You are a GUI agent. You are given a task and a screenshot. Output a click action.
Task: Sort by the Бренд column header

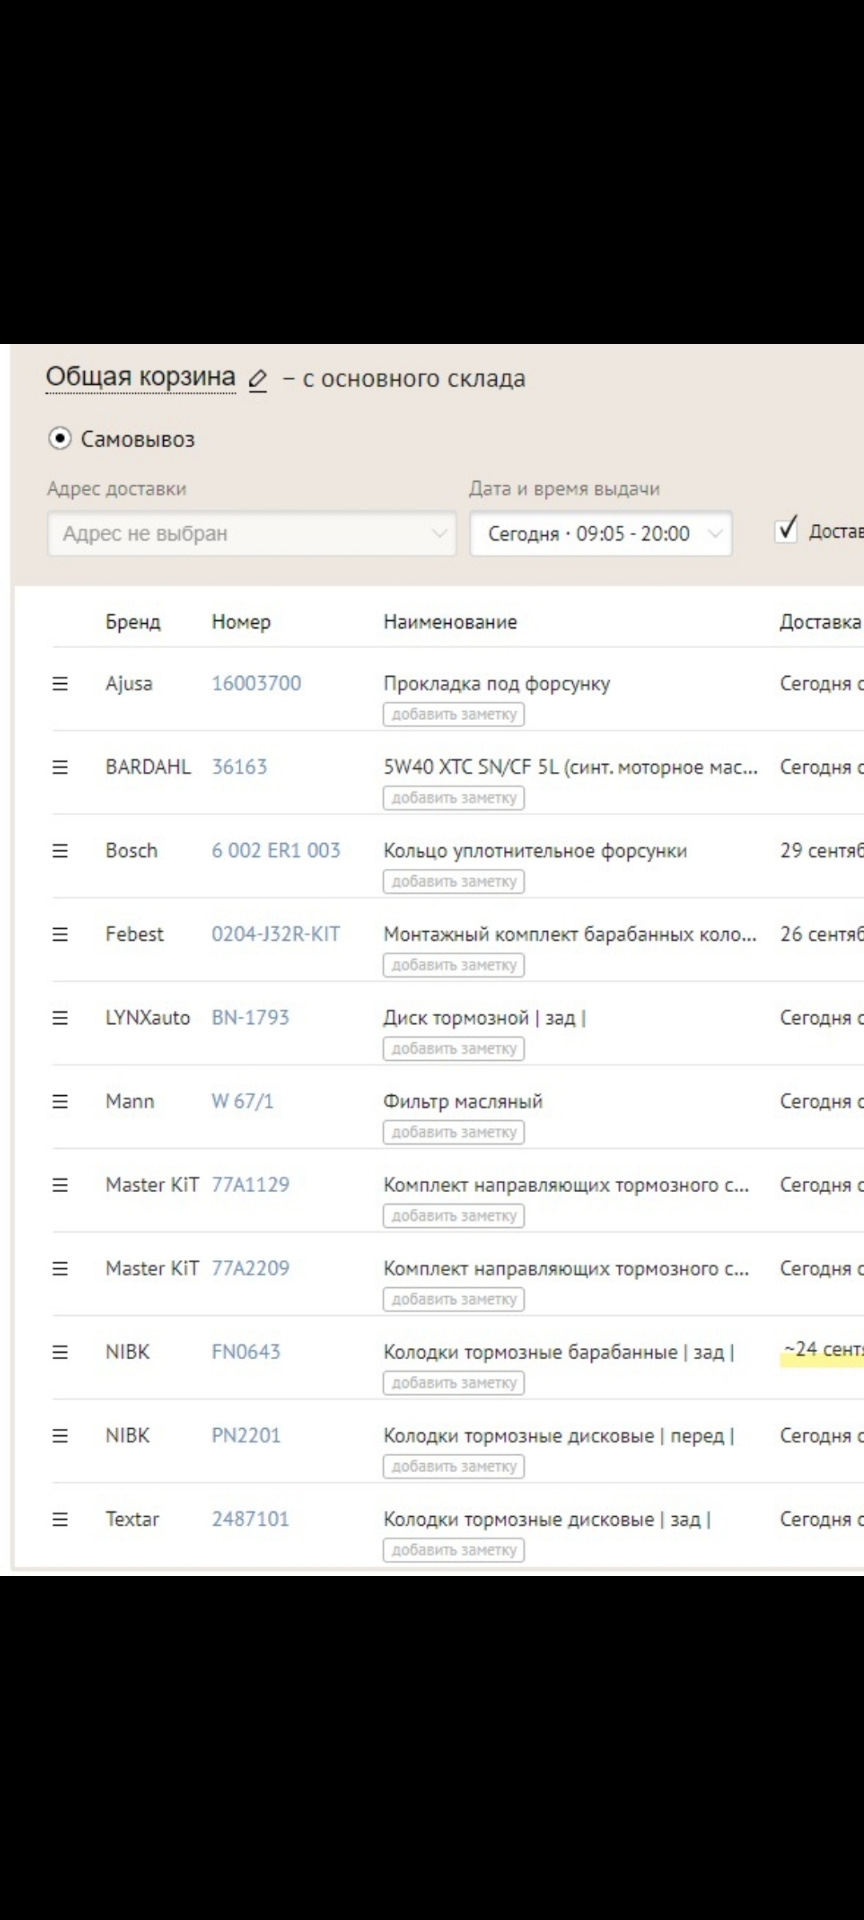[x=133, y=622]
